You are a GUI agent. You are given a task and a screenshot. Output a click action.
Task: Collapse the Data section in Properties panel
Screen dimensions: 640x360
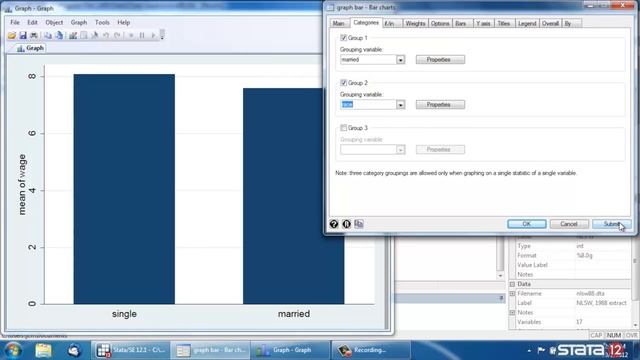pyautogui.click(x=512, y=284)
